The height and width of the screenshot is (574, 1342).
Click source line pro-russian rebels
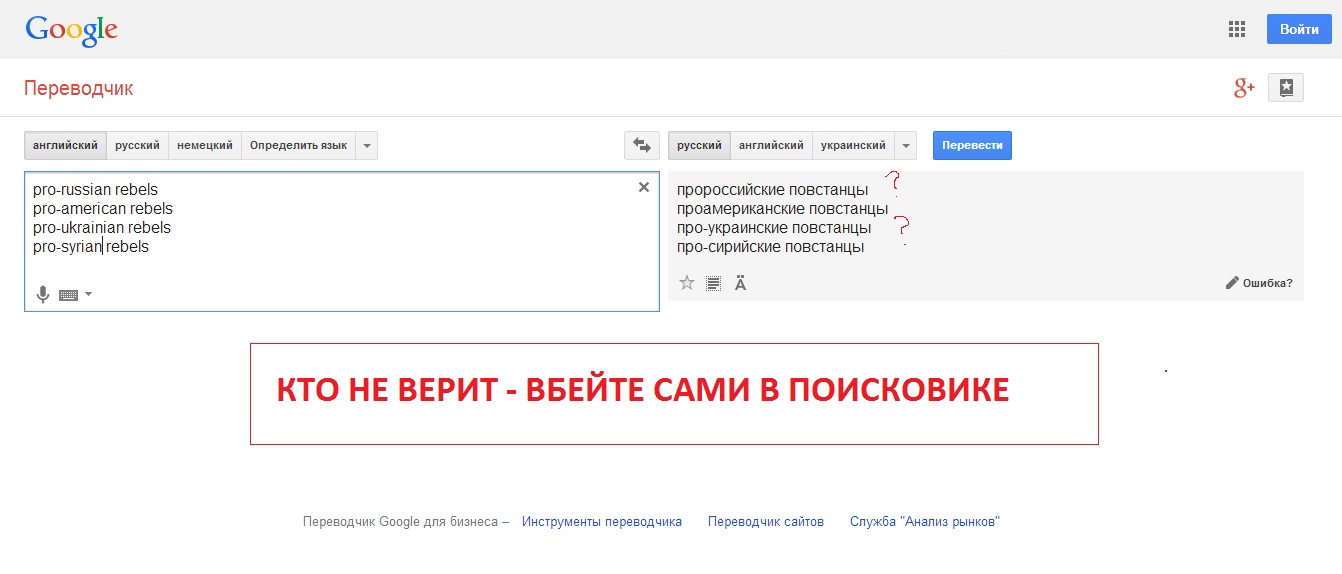[x=95, y=189]
